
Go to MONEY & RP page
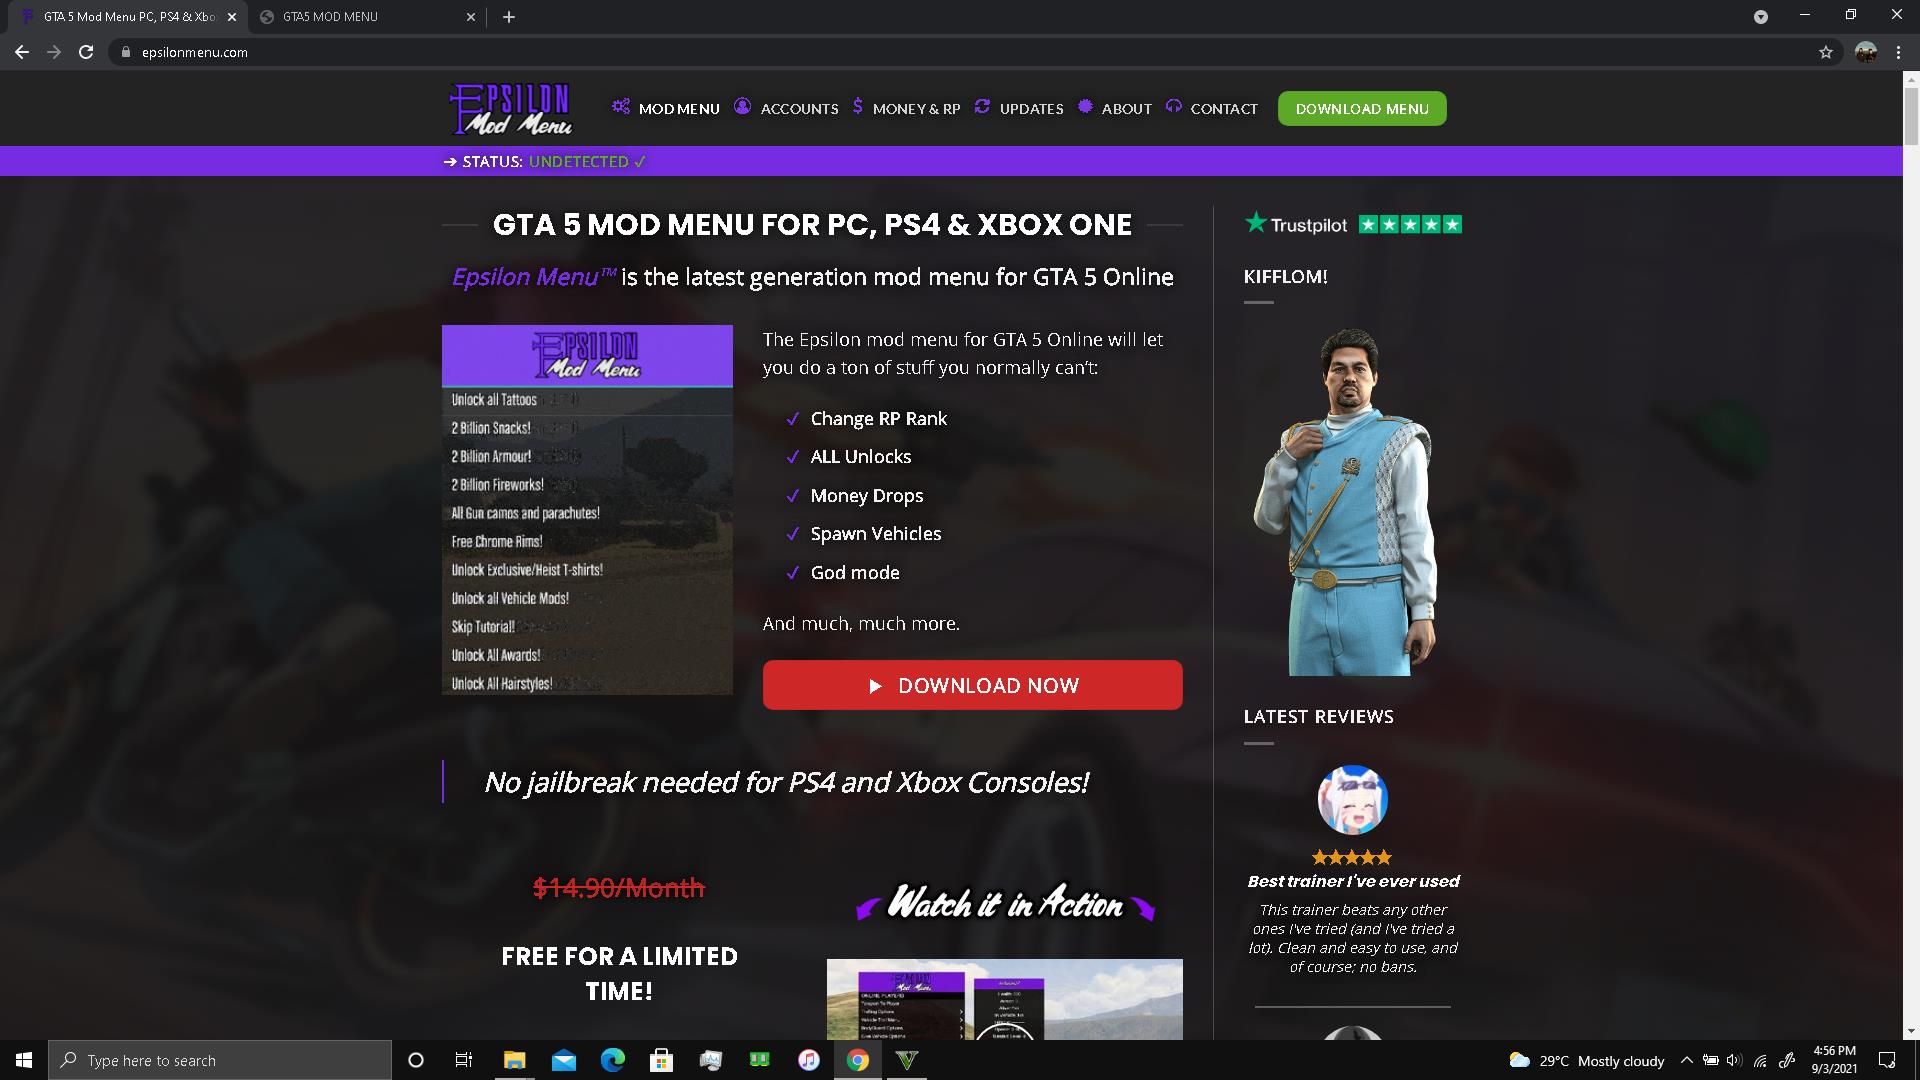point(906,108)
